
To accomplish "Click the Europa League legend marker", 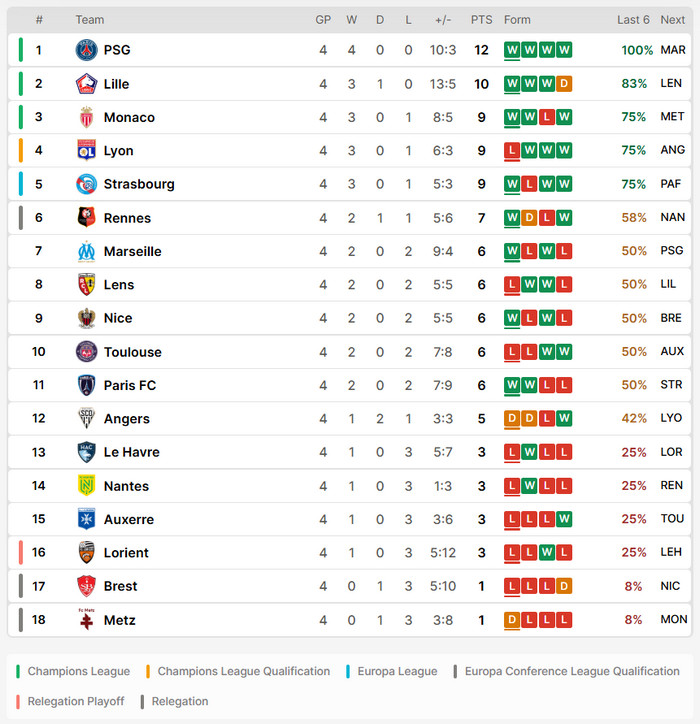I will coord(348,671).
